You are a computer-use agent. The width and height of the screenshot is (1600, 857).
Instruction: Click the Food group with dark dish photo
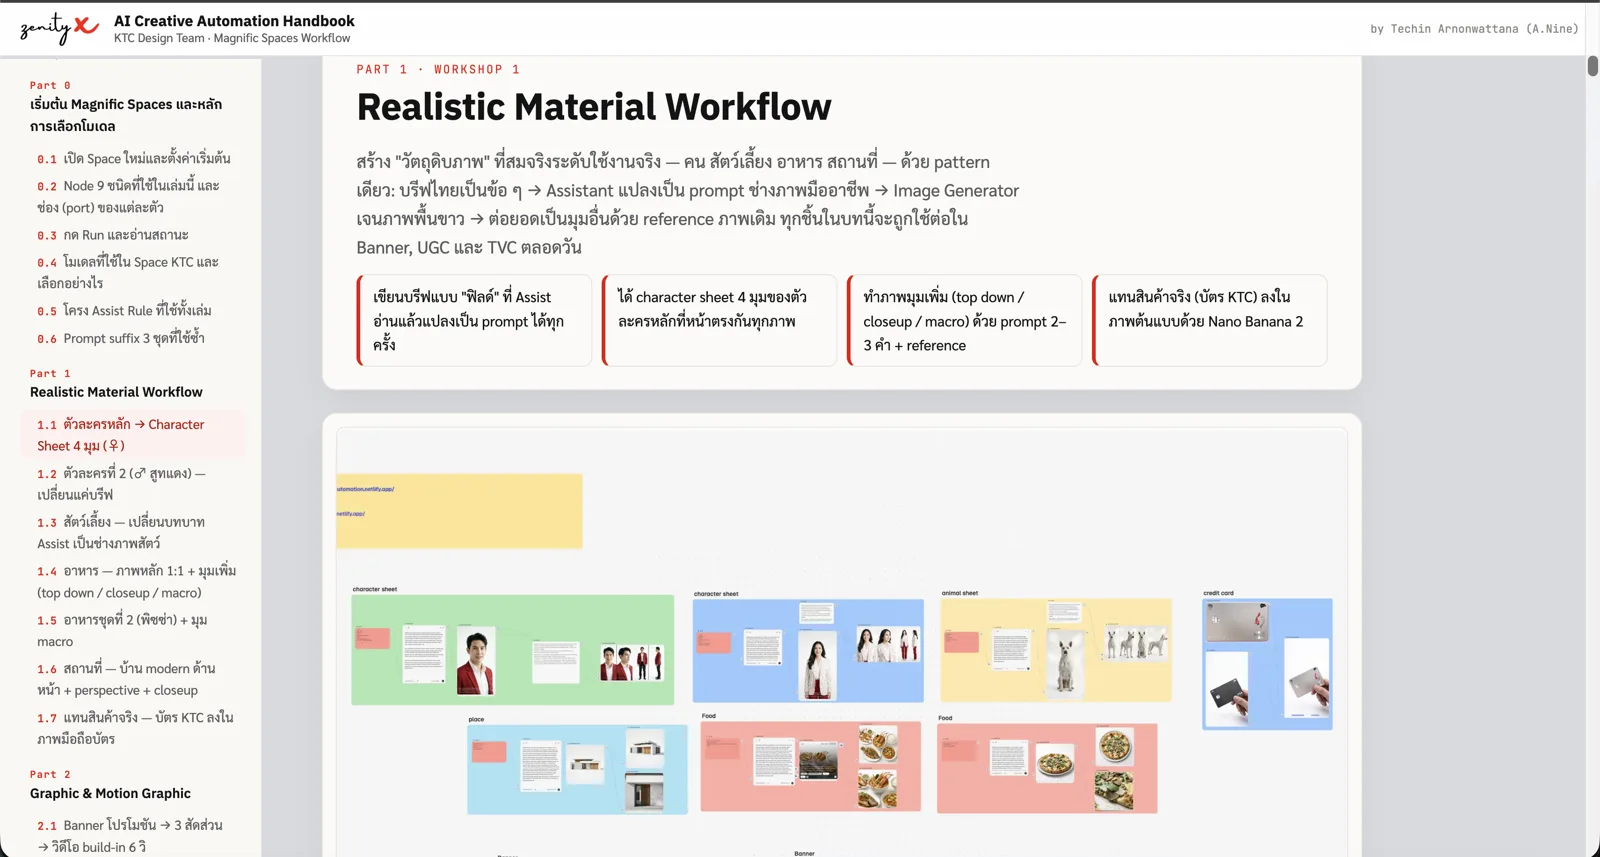[810, 766]
